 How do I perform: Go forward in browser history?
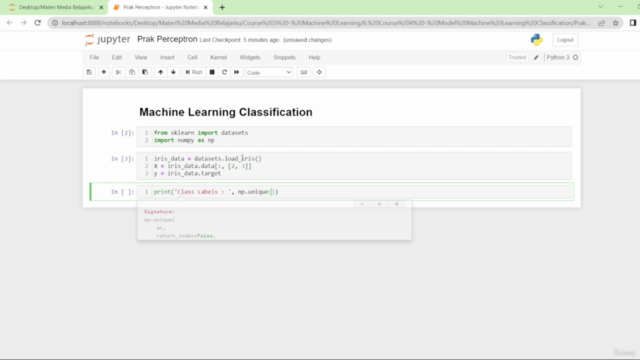[24, 23]
